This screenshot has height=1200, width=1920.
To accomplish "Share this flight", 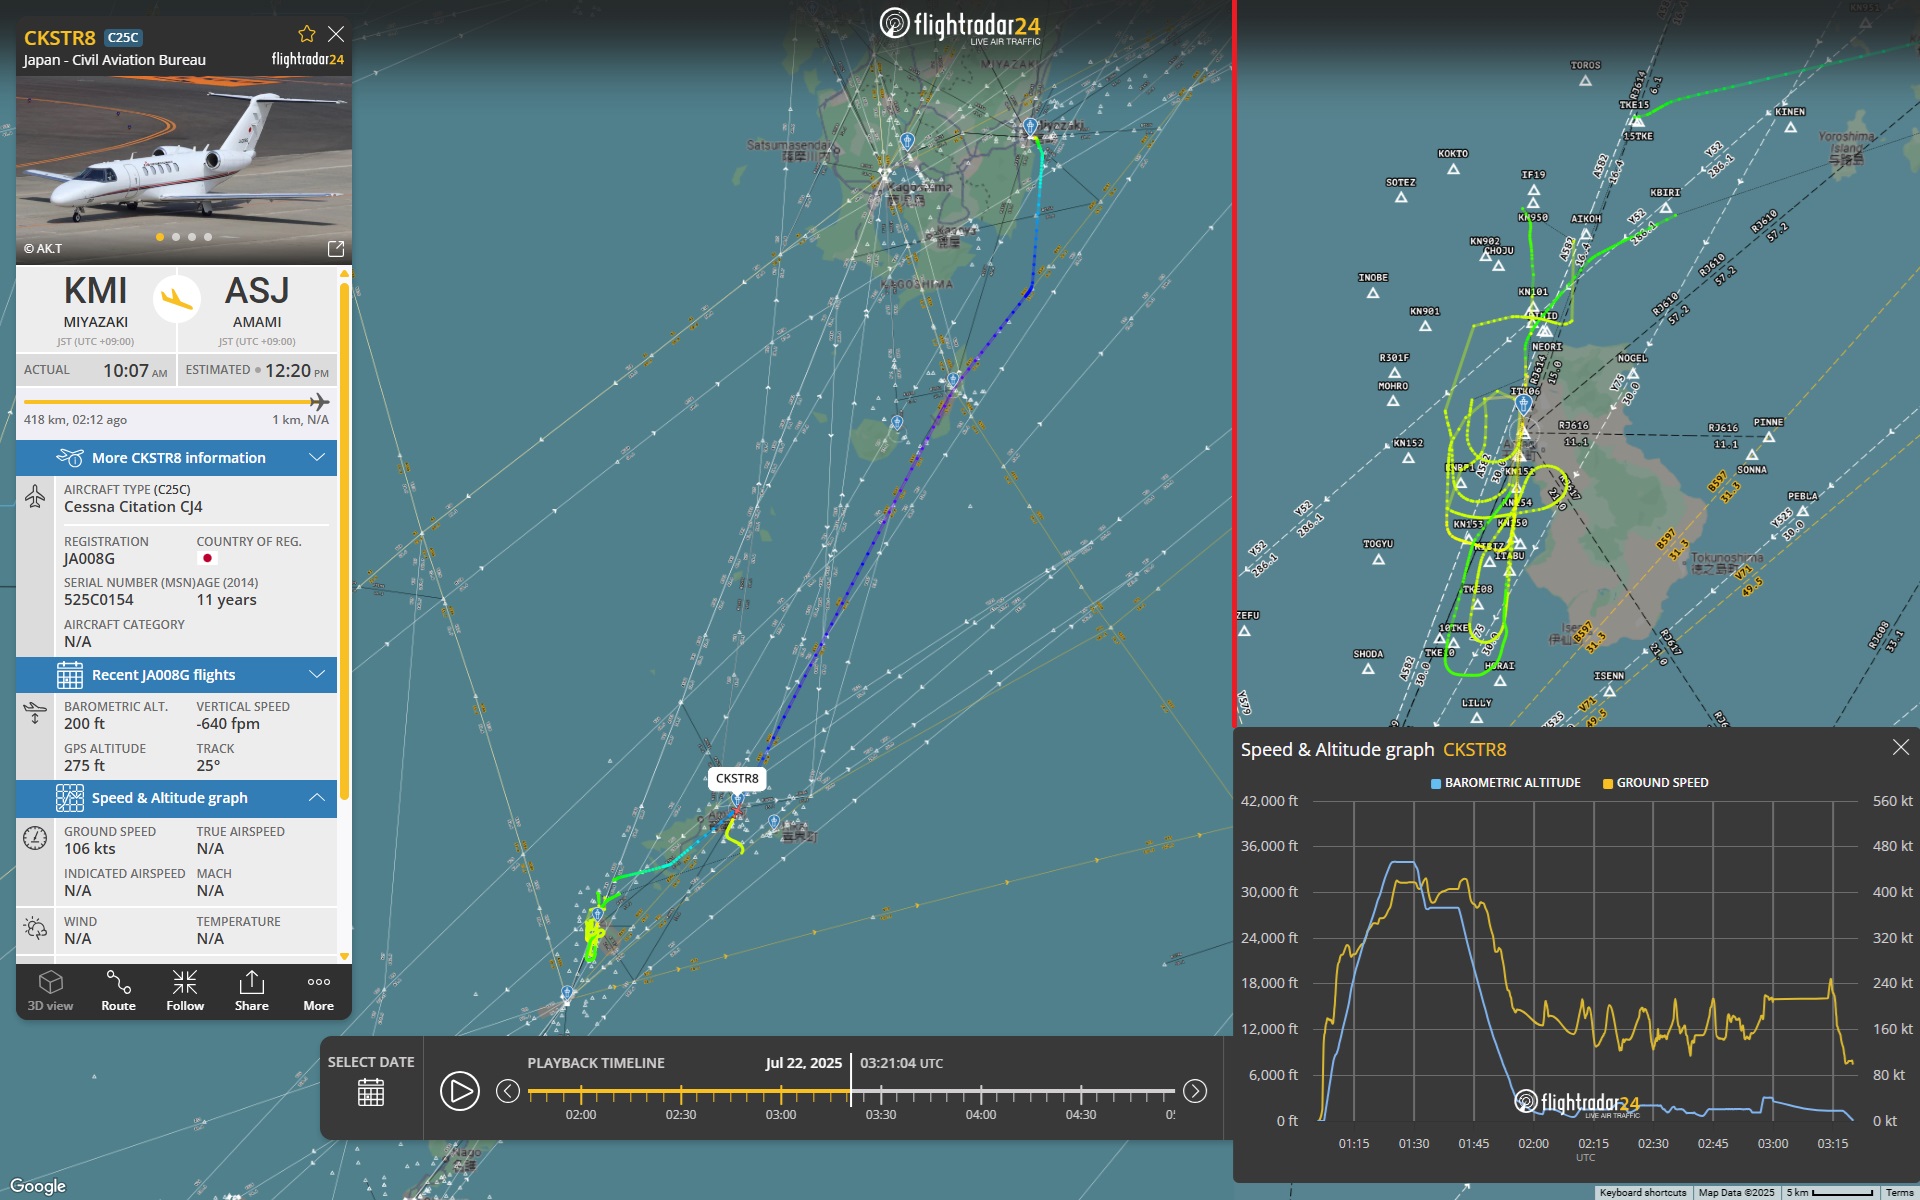I will click(x=252, y=991).
